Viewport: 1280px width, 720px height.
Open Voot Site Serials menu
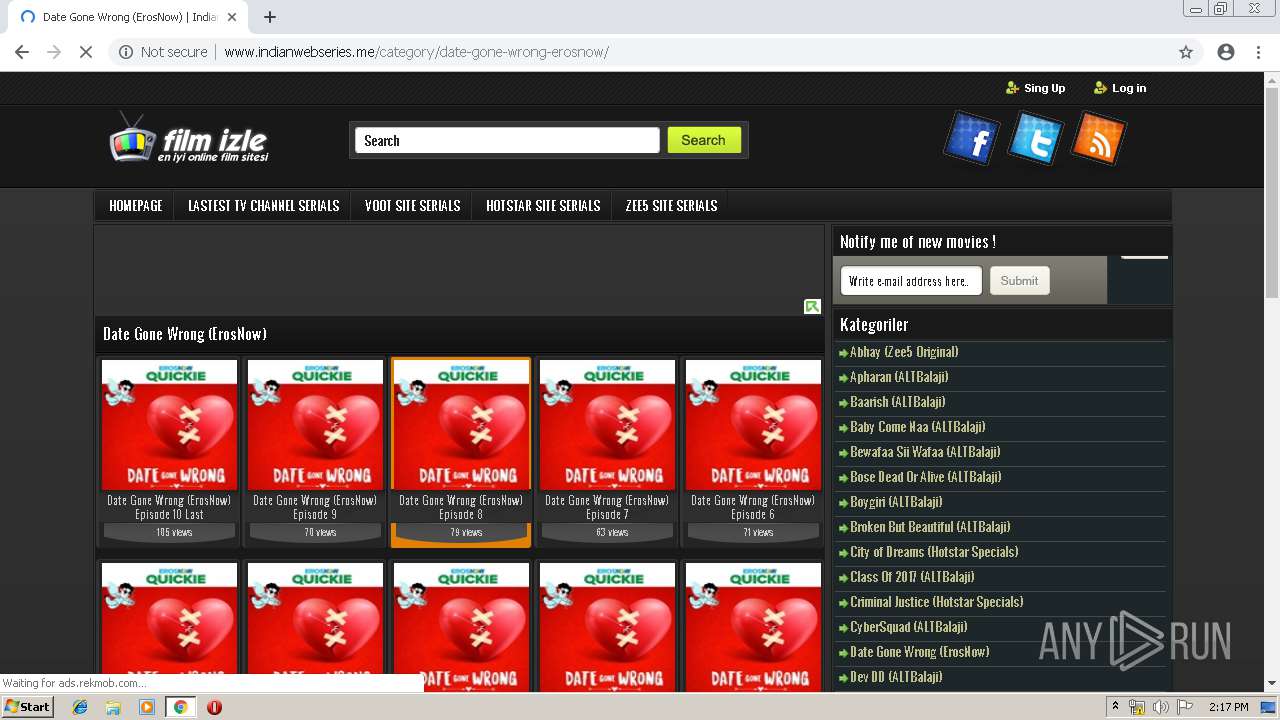412,205
